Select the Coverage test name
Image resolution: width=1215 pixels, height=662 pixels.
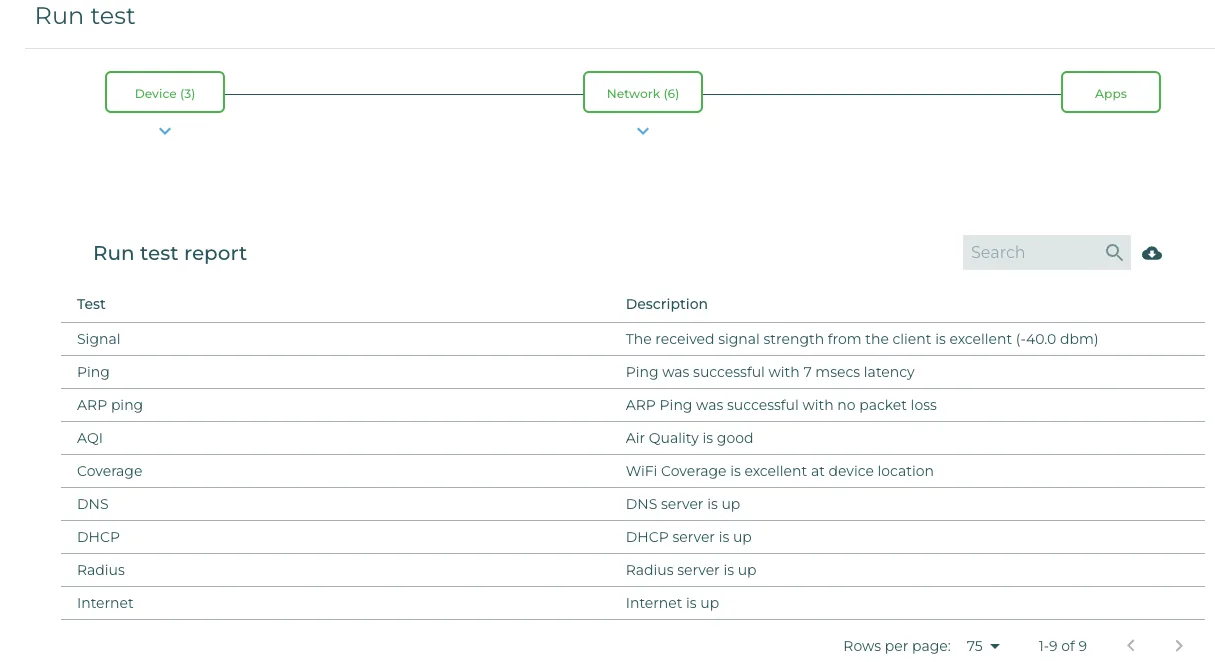point(110,471)
